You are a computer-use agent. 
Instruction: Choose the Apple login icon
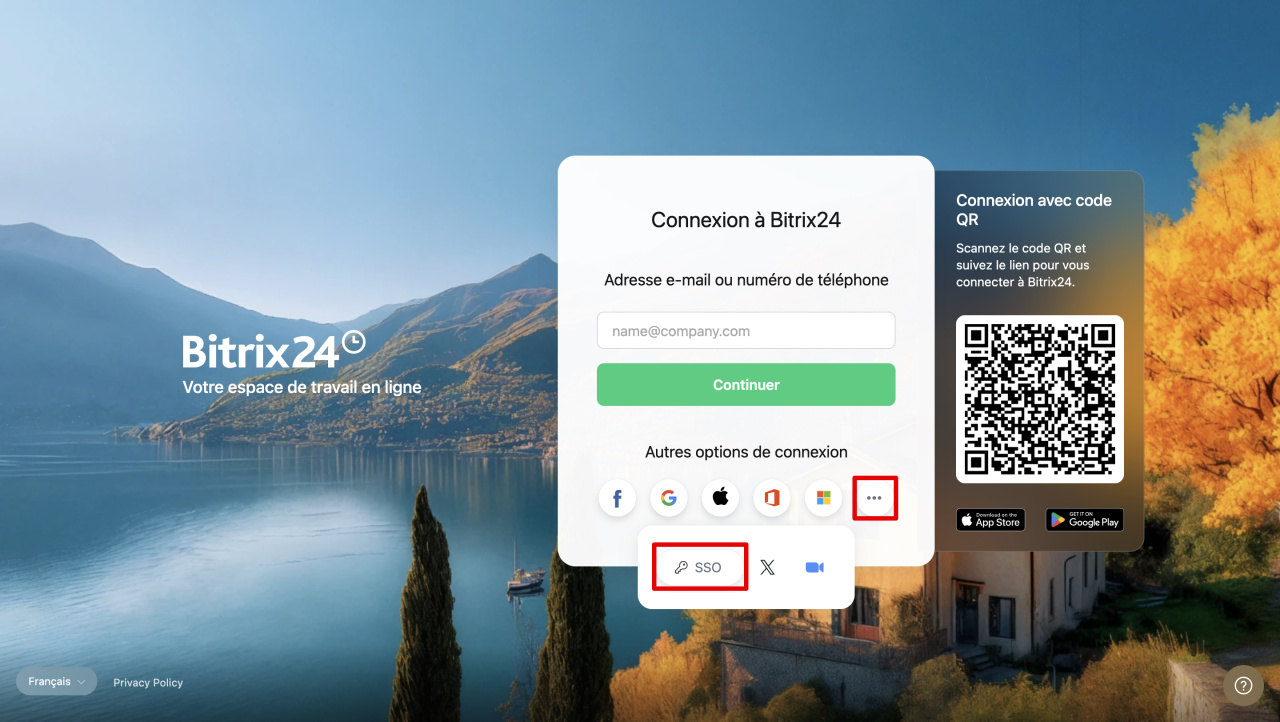click(720, 498)
